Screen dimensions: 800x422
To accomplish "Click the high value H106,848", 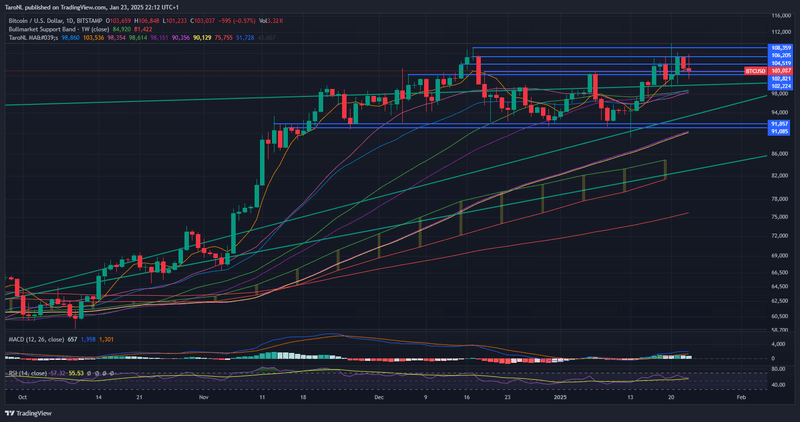I will tap(146, 21).
